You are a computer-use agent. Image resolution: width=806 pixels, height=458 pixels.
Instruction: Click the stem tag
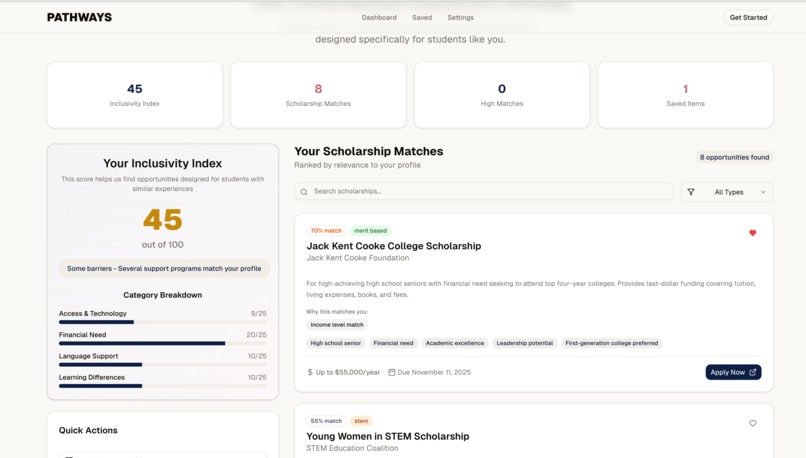point(361,421)
